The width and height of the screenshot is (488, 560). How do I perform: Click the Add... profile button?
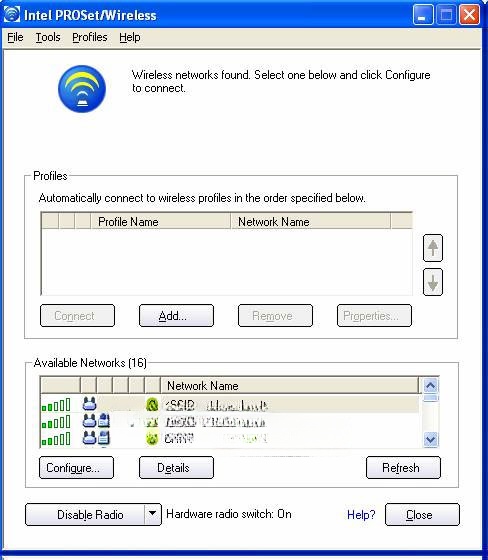click(x=176, y=316)
